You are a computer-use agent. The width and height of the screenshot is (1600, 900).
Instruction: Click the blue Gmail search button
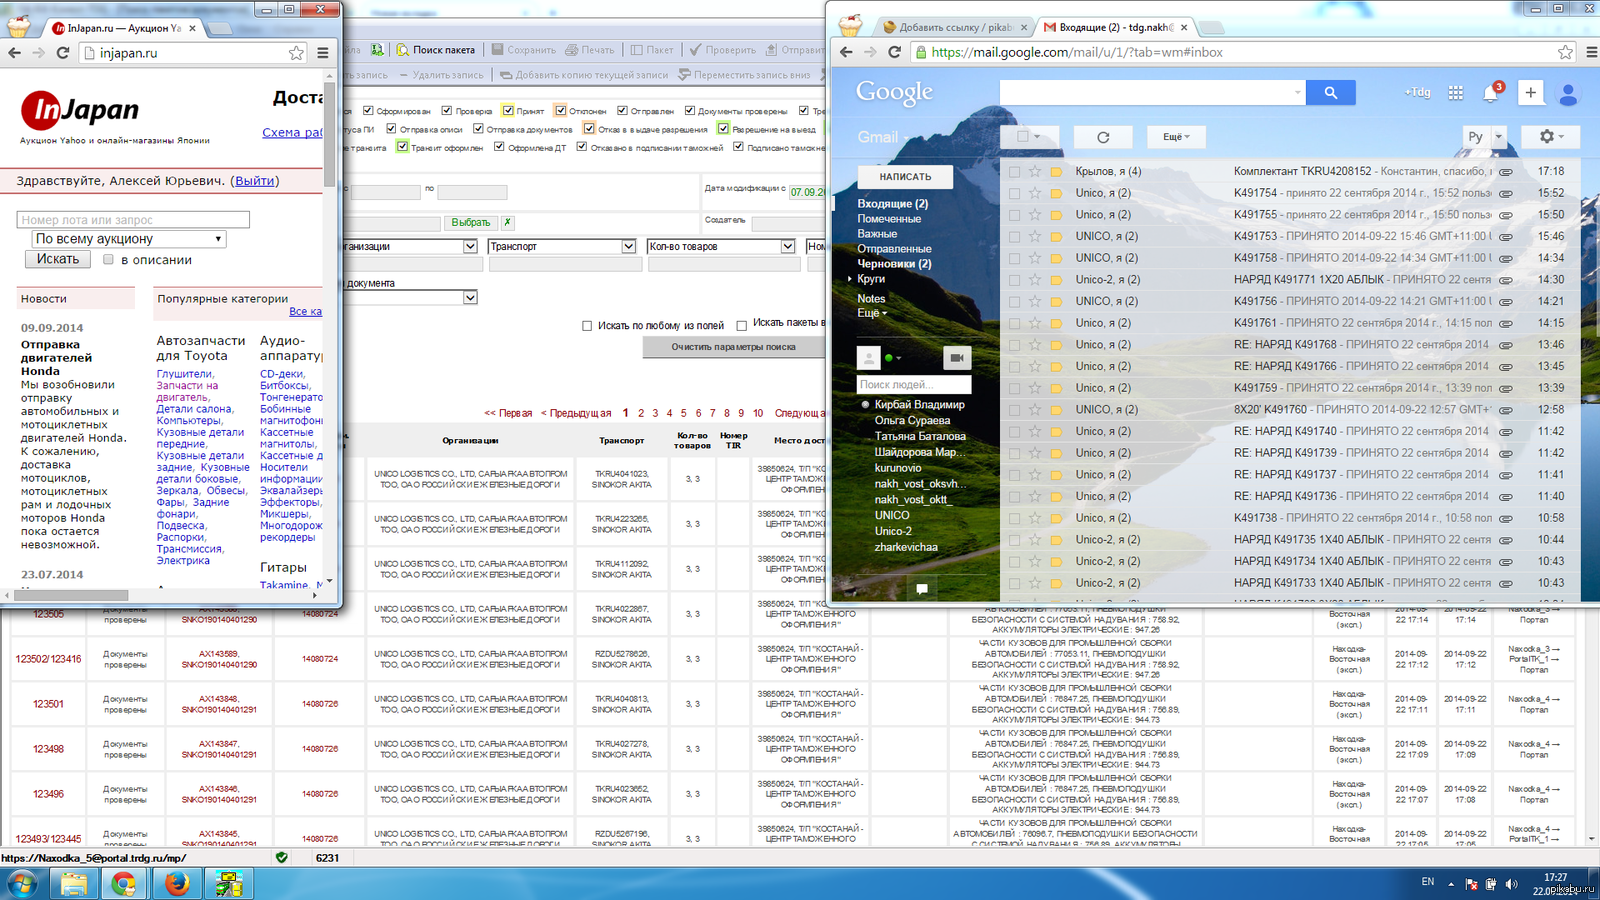(x=1330, y=93)
